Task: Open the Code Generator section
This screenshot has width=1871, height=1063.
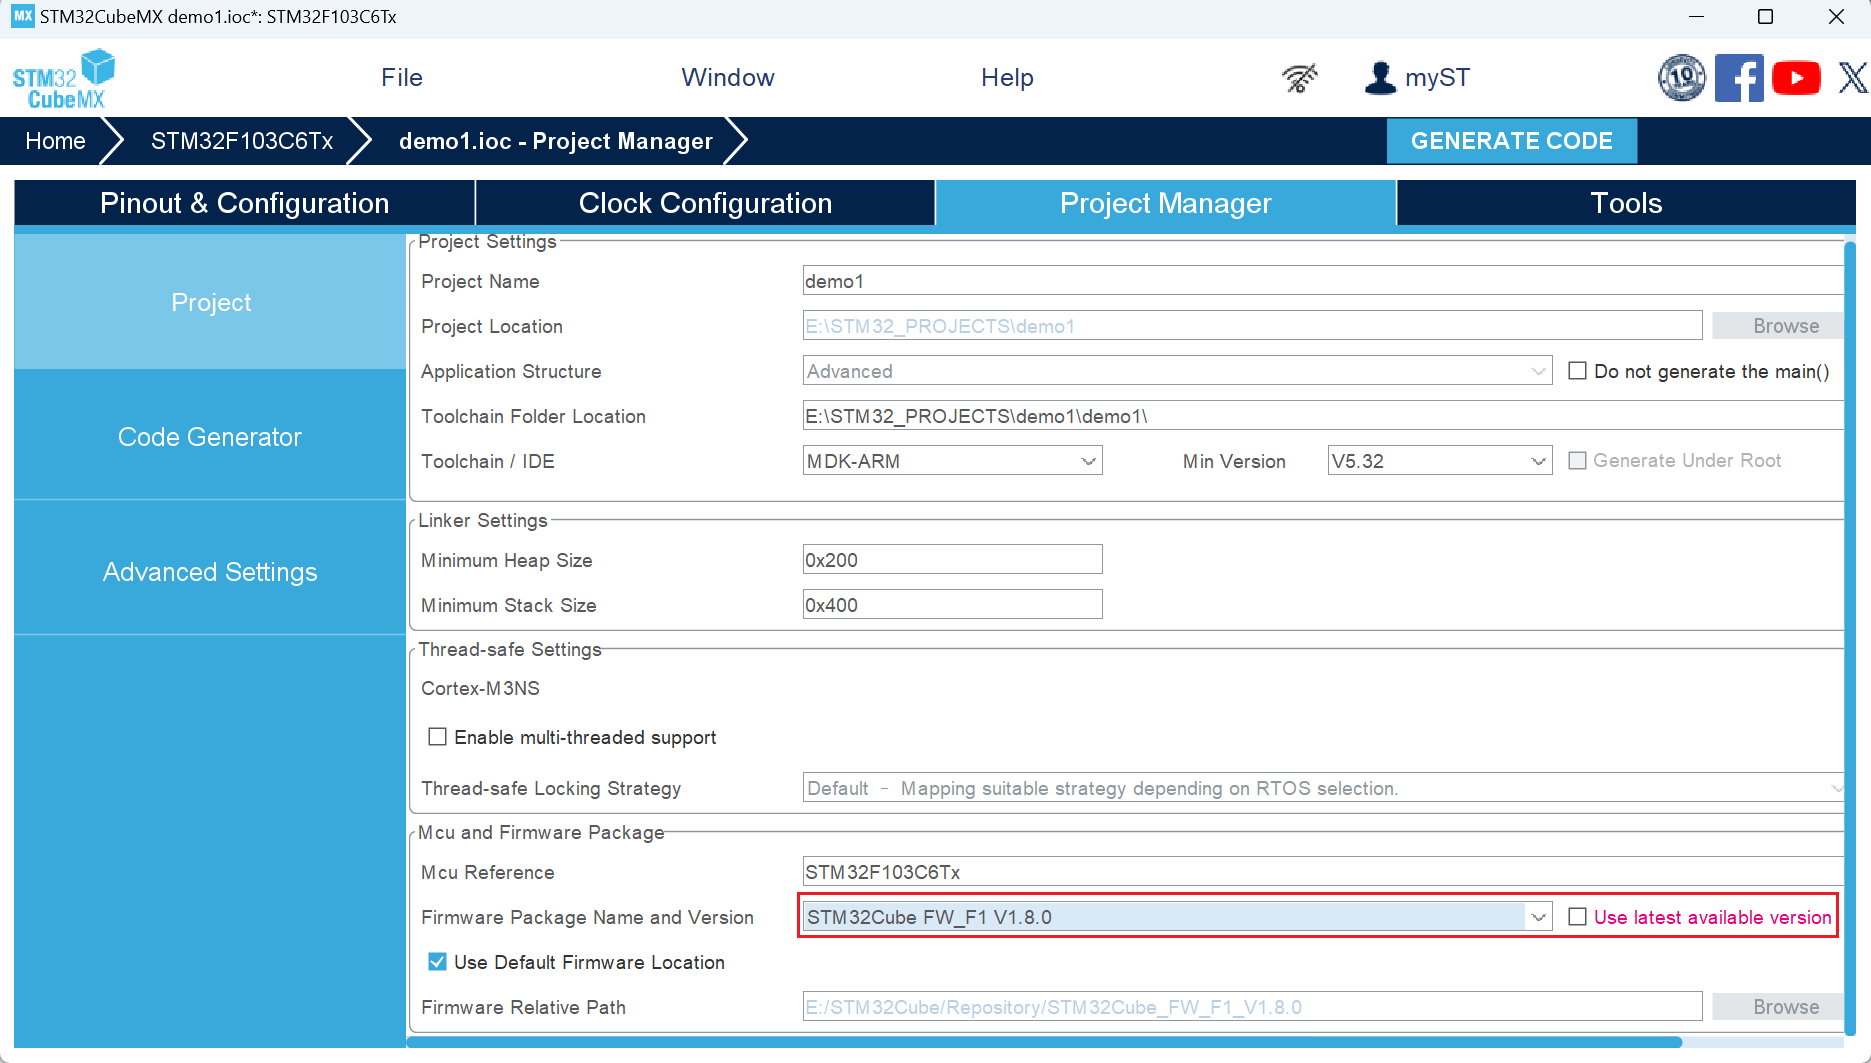Action: click(x=210, y=437)
